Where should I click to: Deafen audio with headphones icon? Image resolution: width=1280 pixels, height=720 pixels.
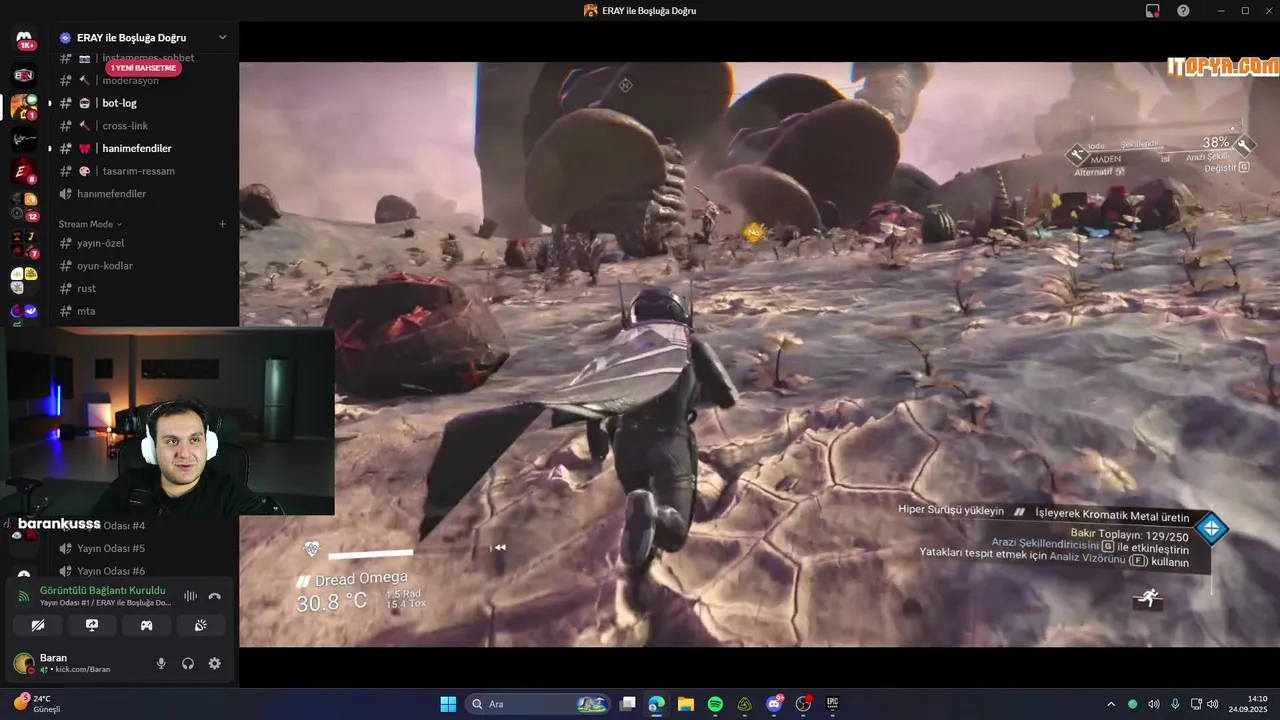[x=188, y=663]
